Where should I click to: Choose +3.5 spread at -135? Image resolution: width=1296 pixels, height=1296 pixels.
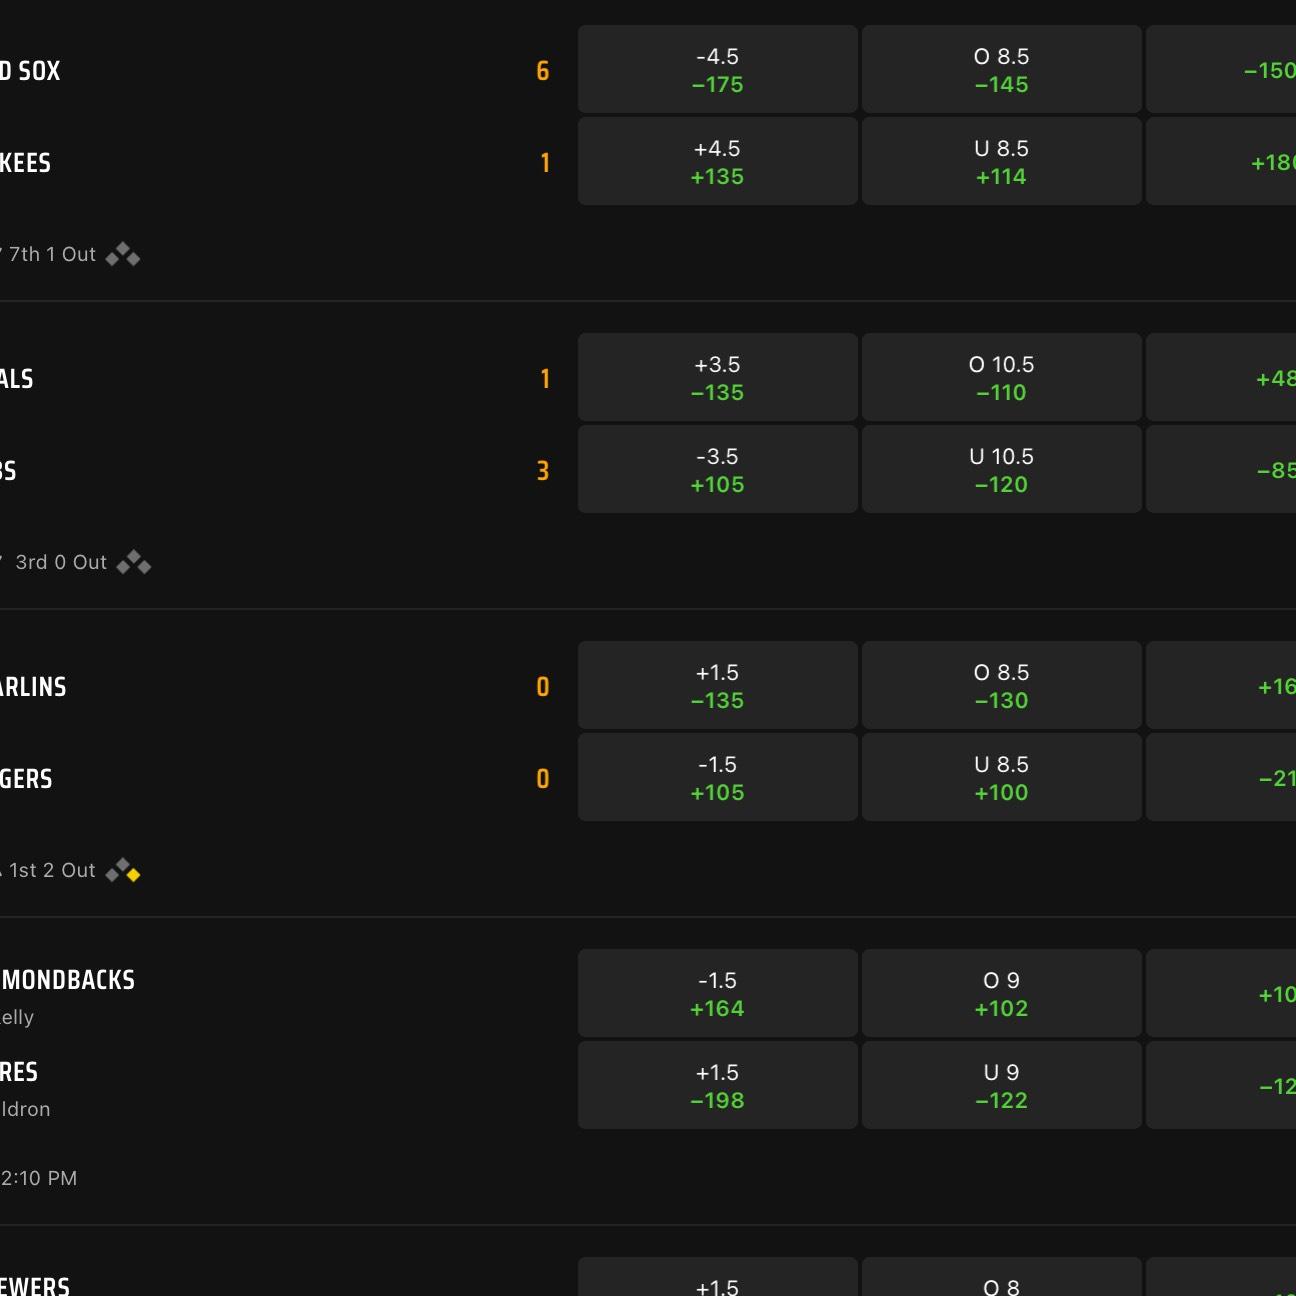[718, 378]
